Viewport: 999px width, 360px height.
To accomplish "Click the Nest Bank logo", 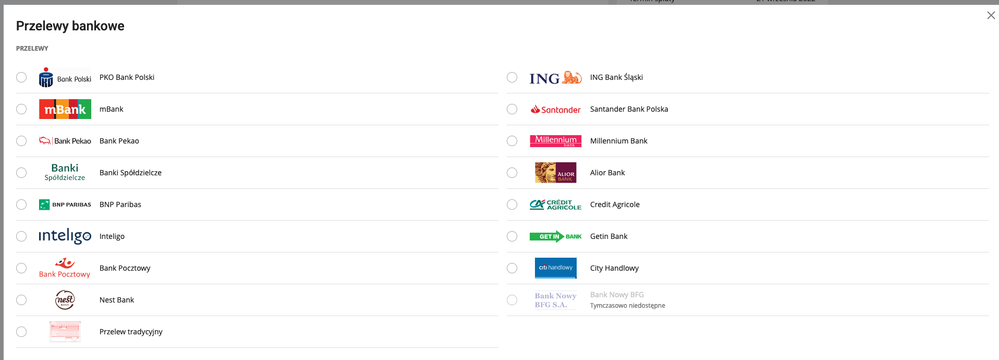I will coord(65,300).
